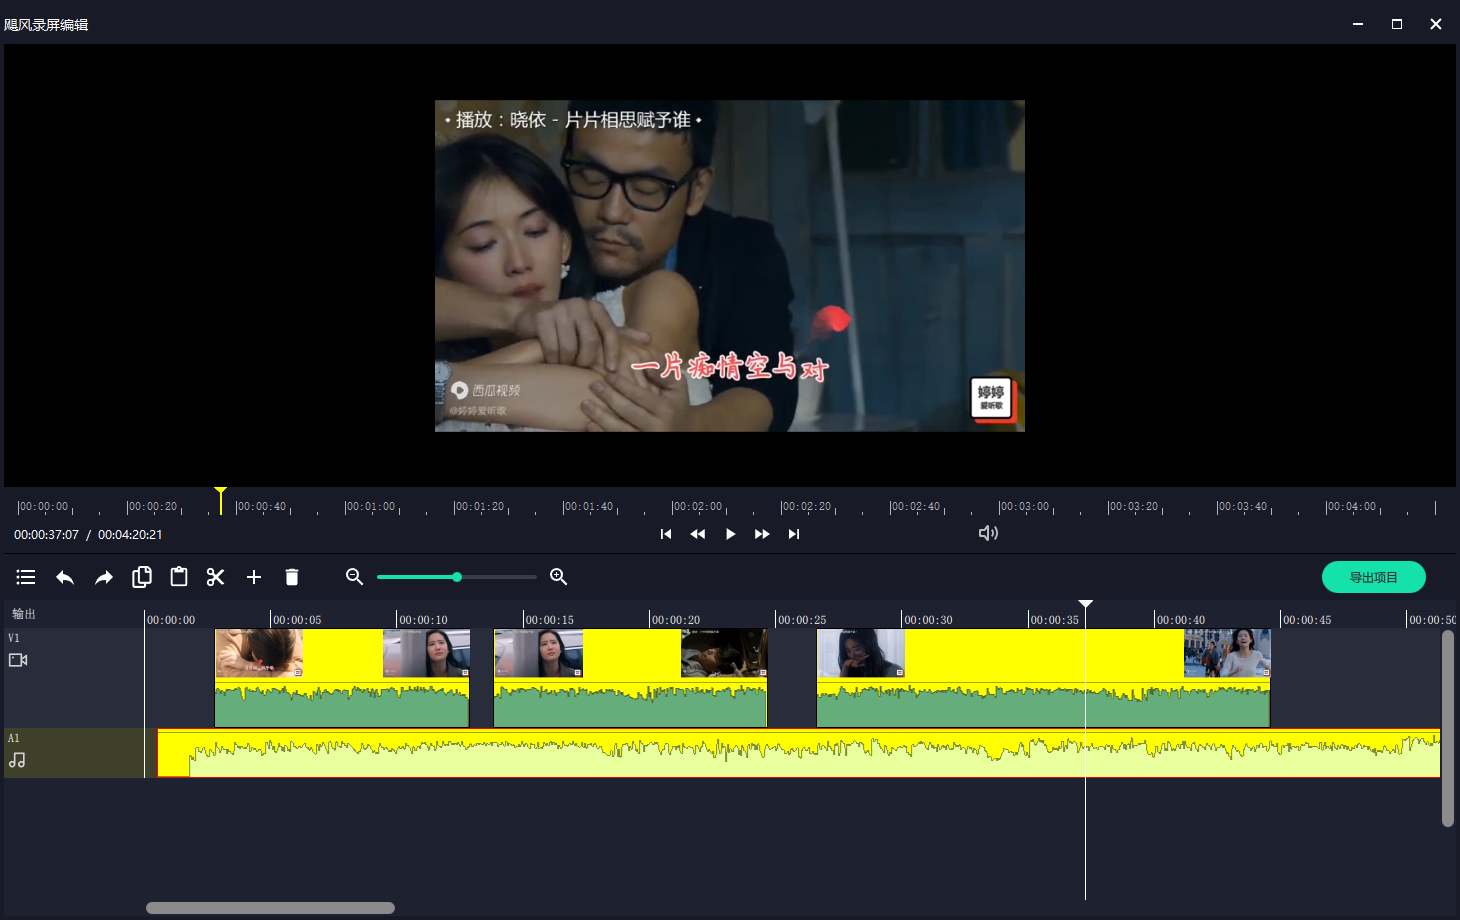Screen dimensions: 1460x920
Task: Copy the selected clip
Action: (142, 577)
